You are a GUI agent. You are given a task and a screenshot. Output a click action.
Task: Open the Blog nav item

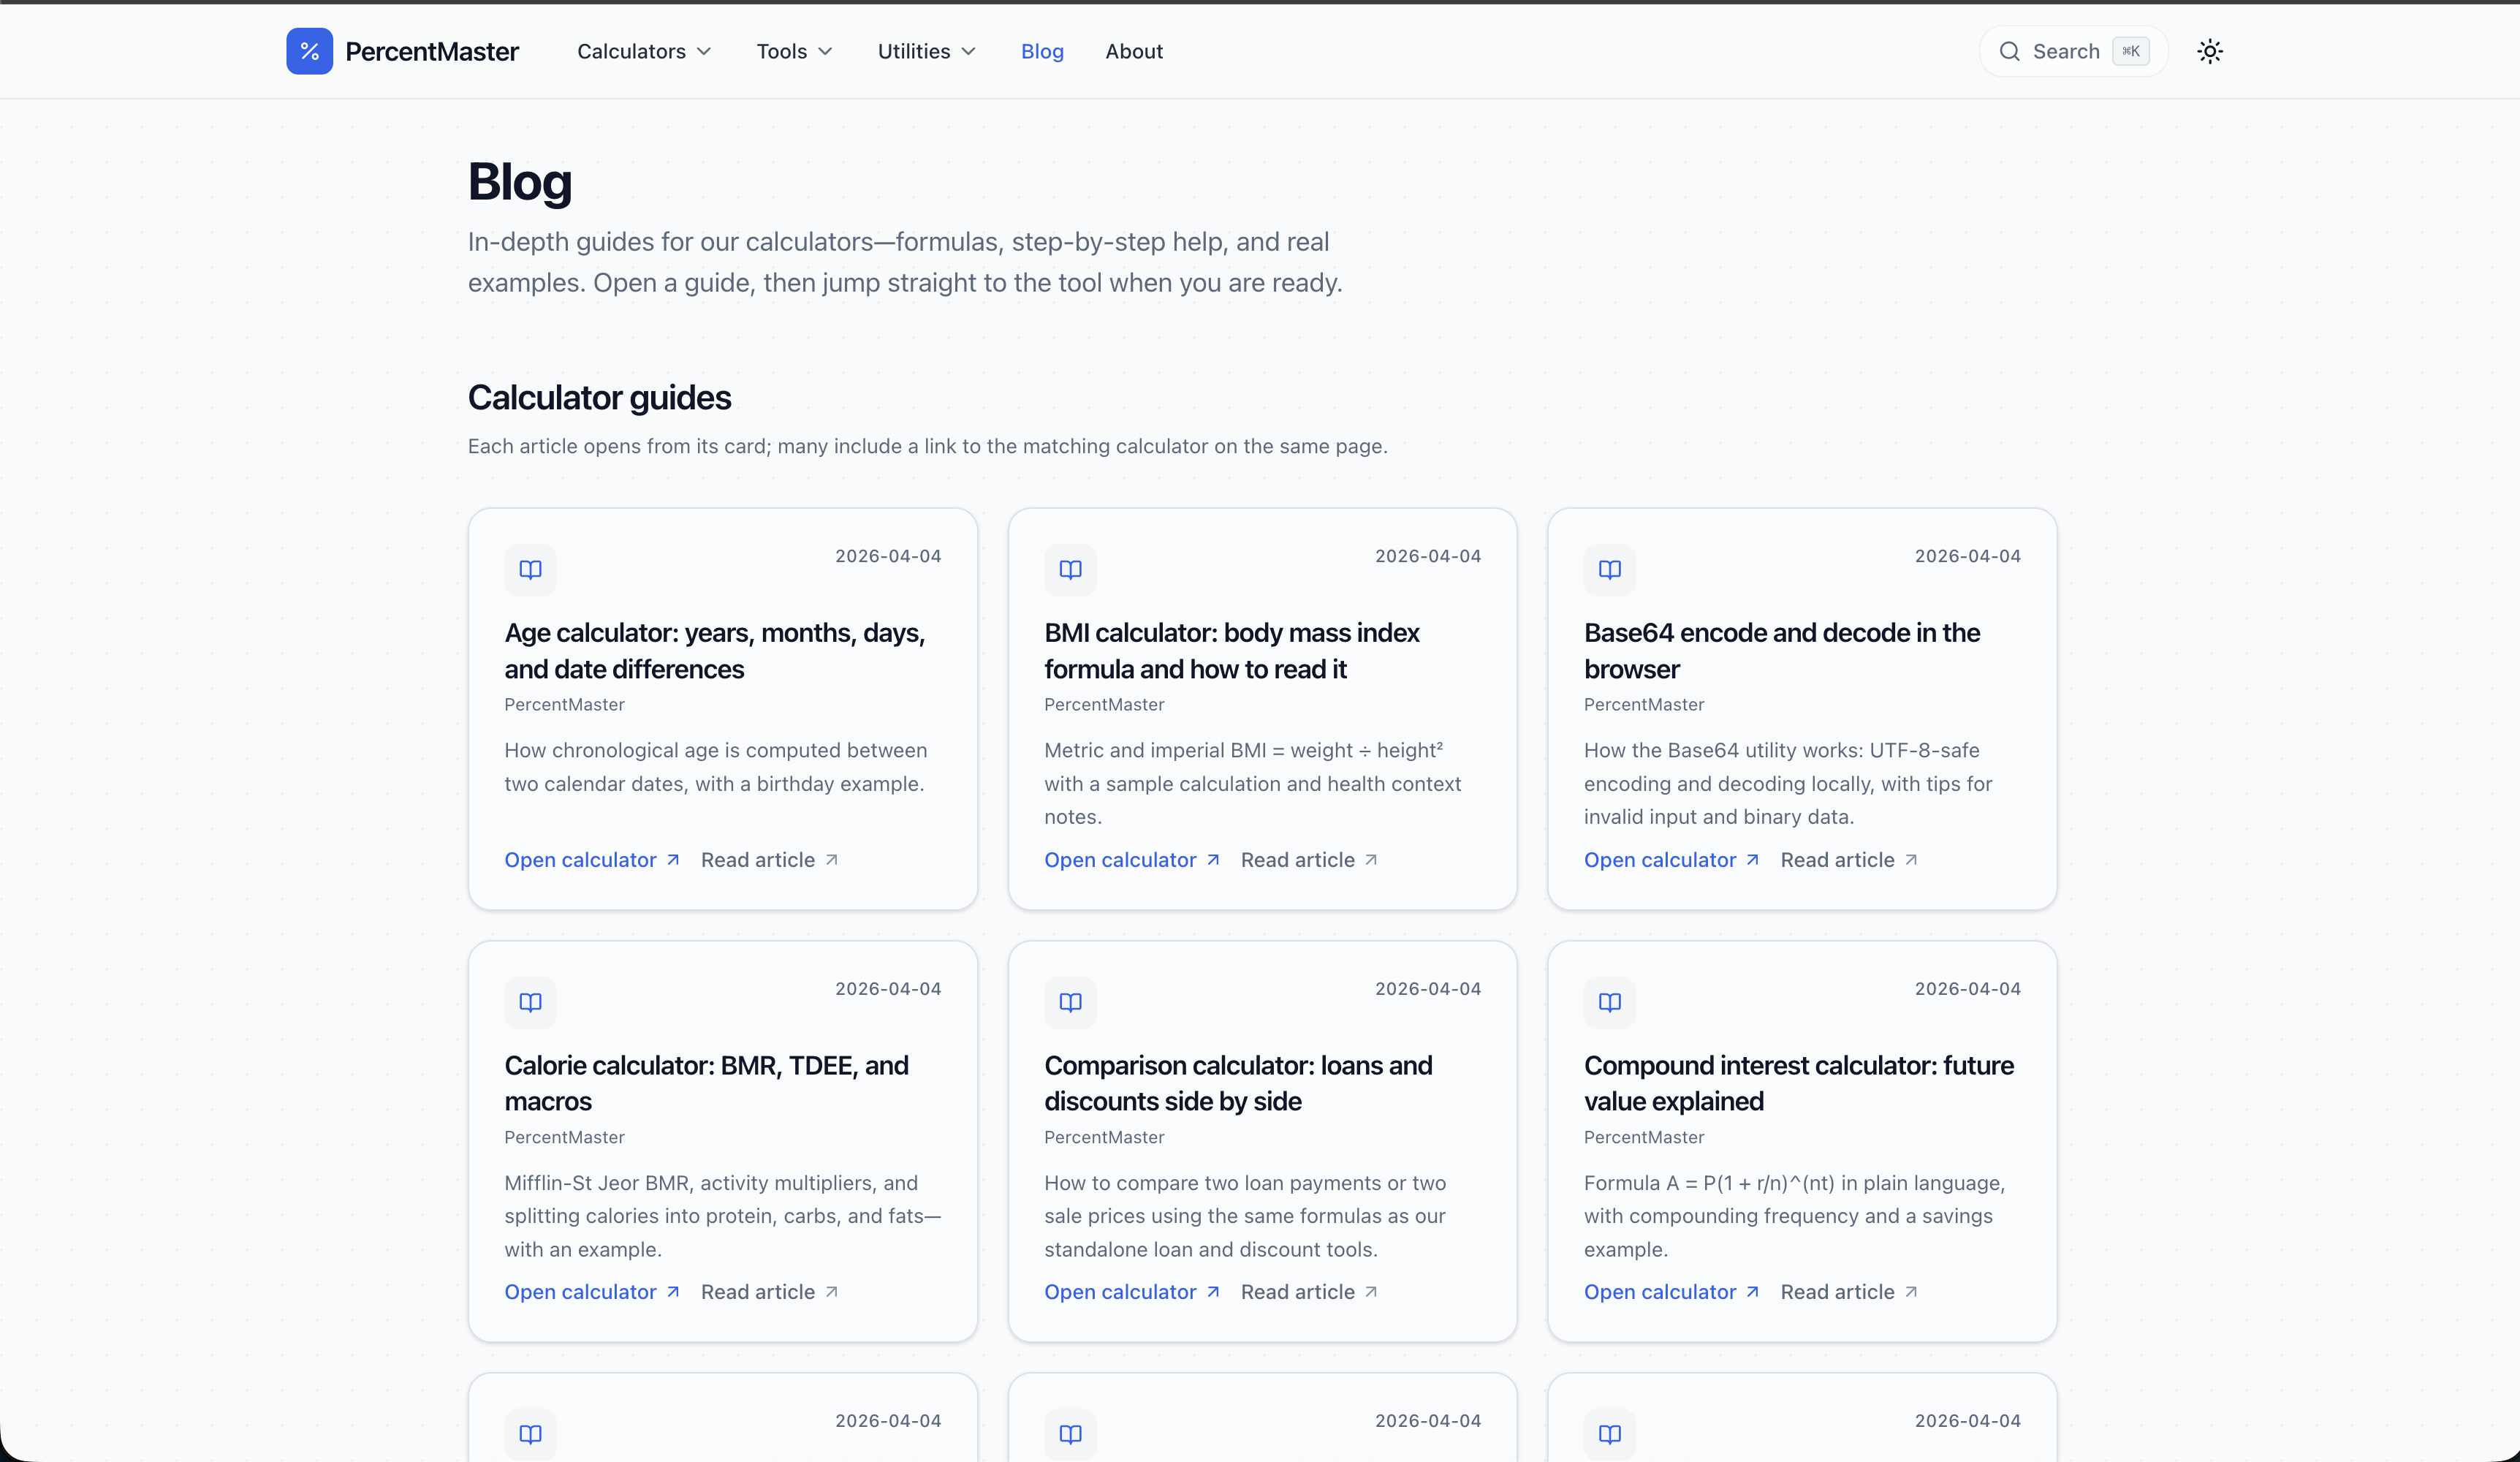(x=1042, y=51)
